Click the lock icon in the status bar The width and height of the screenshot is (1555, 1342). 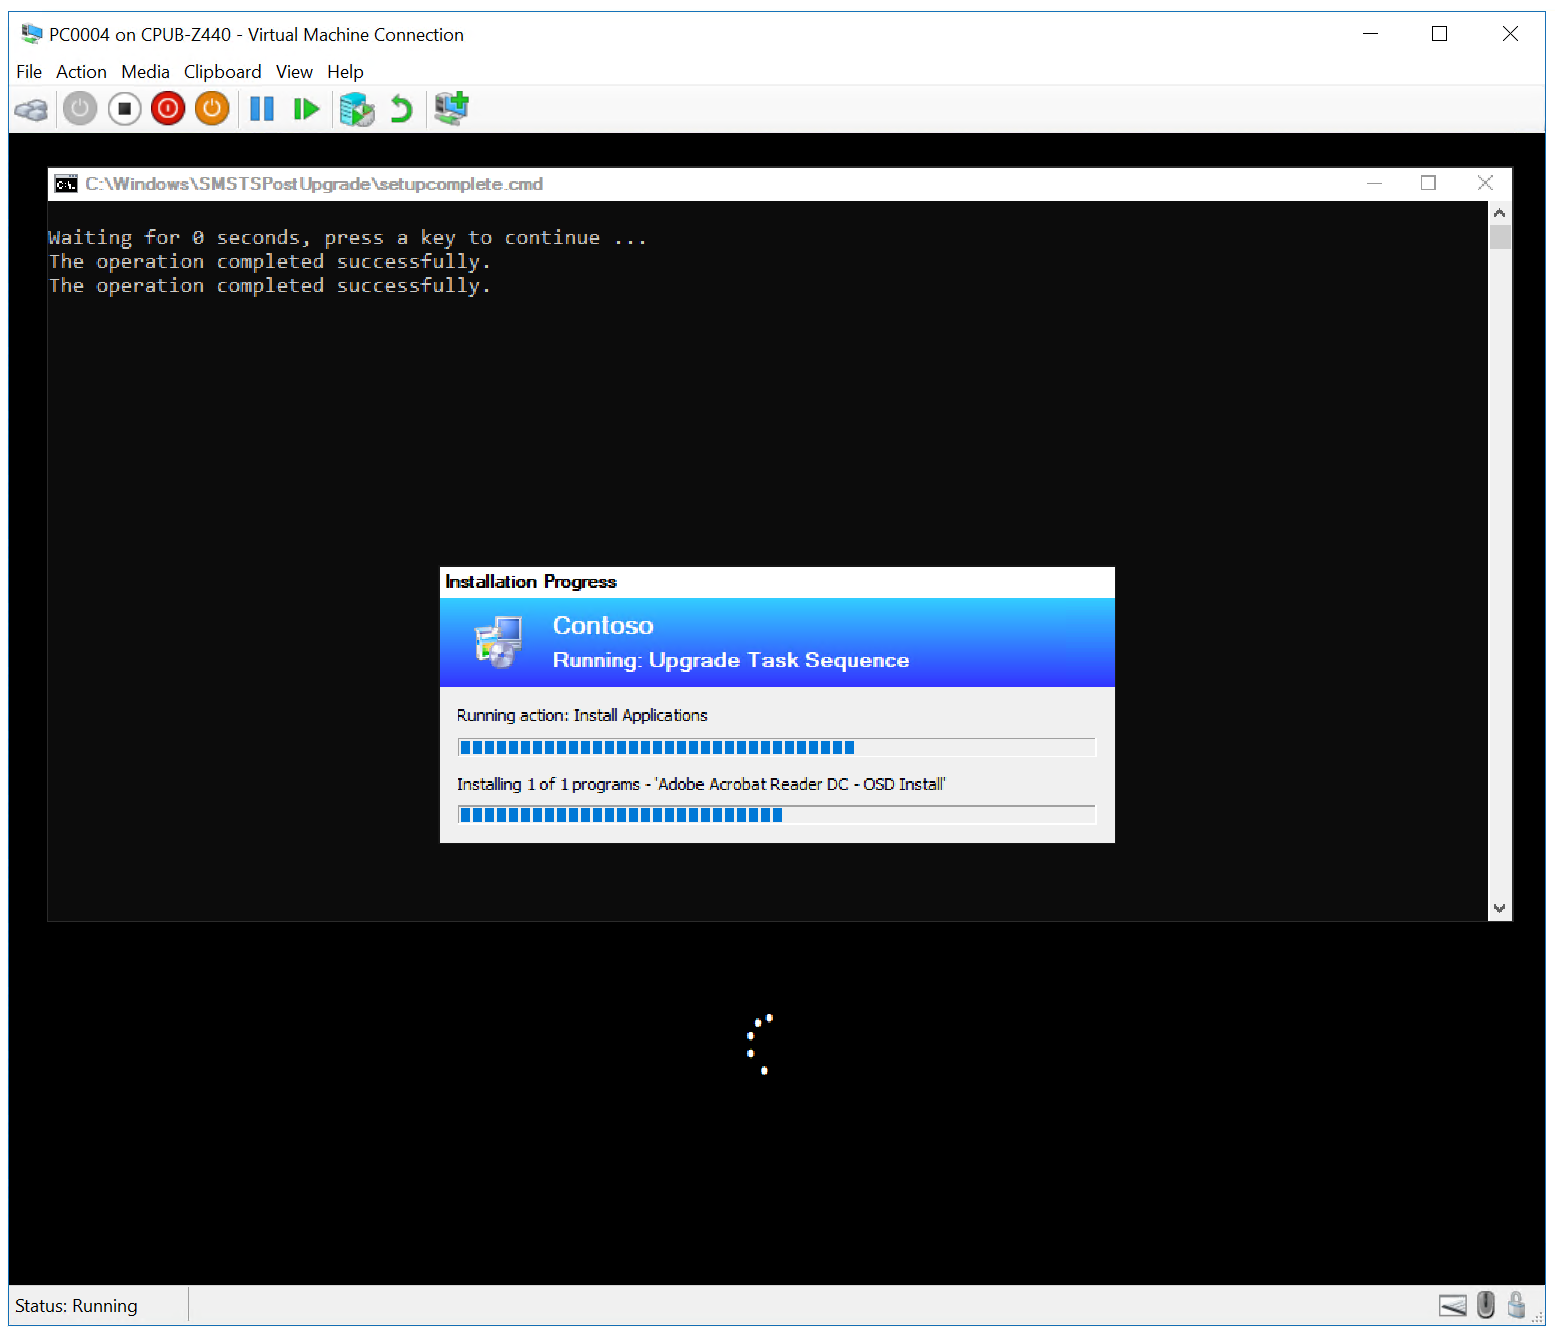click(x=1516, y=1305)
